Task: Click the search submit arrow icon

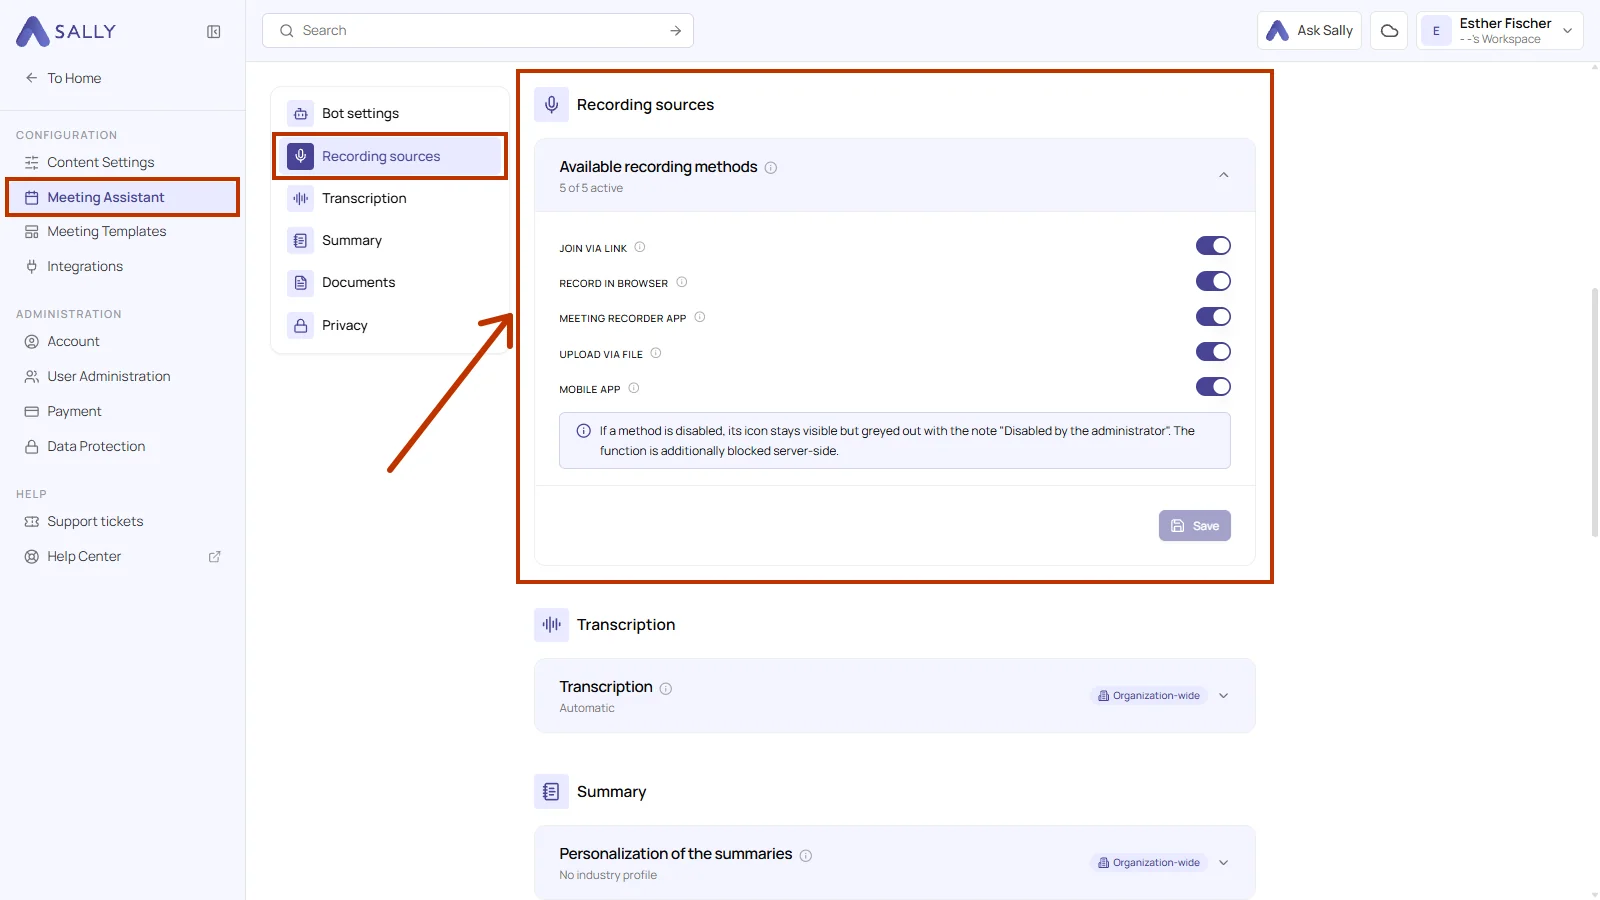Action: pyautogui.click(x=676, y=31)
